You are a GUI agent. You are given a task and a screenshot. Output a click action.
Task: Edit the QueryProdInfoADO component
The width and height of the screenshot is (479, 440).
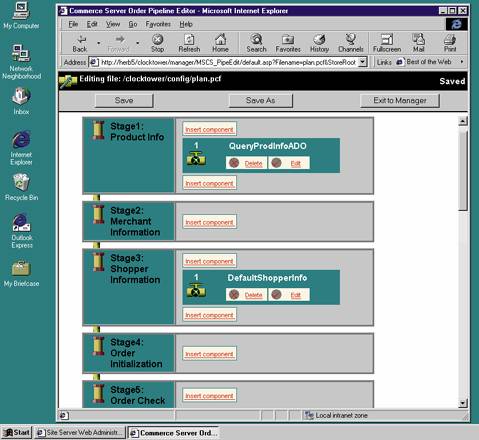click(x=289, y=163)
